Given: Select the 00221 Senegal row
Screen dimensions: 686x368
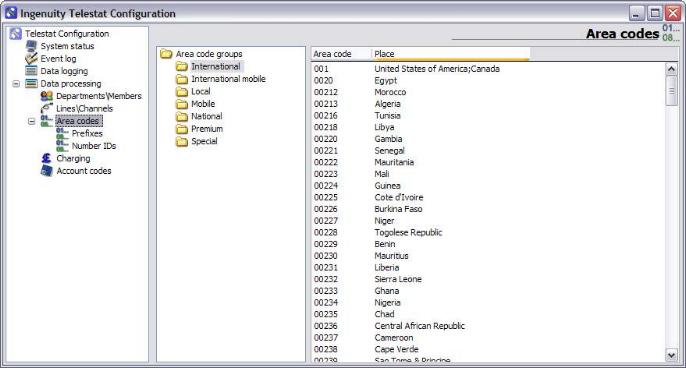Looking at the screenshot, I should tap(488, 151).
